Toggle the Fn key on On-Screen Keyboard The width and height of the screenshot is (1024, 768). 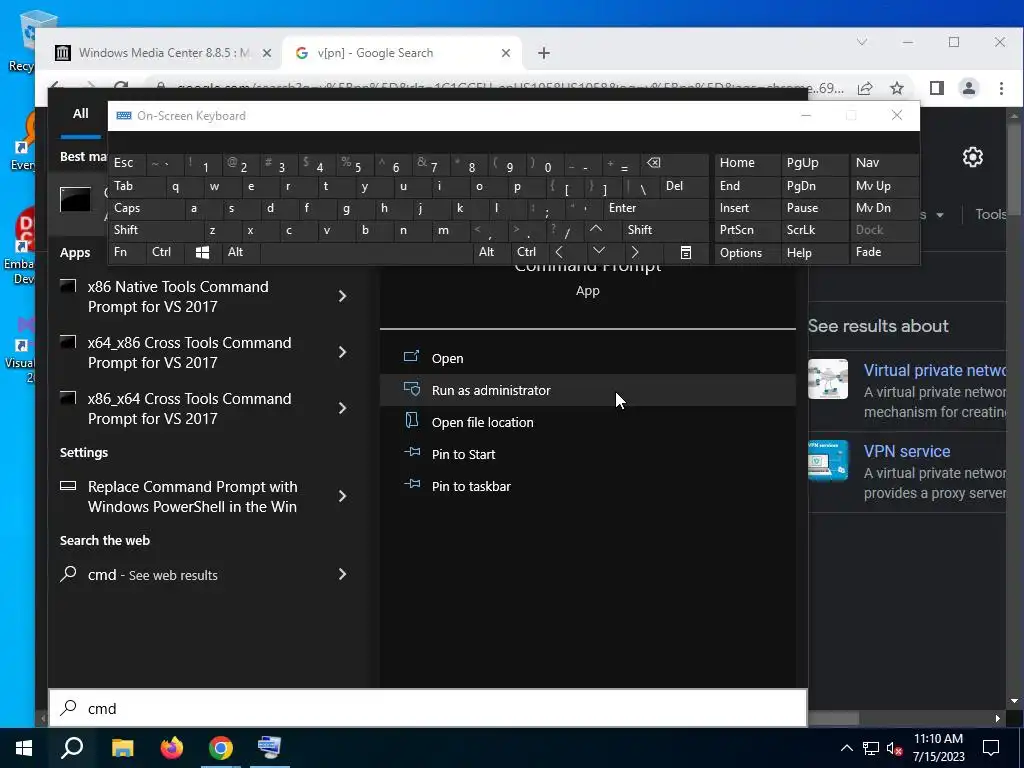pyautogui.click(x=127, y=252)
